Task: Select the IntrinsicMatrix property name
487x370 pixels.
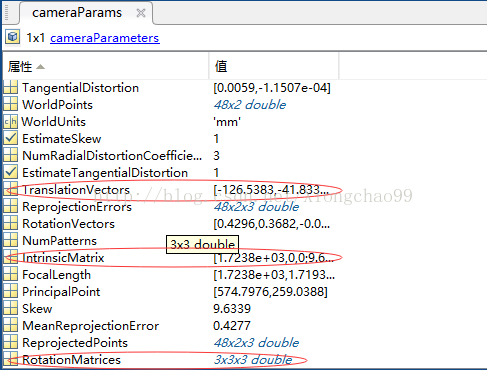Action: coord(63,258)
